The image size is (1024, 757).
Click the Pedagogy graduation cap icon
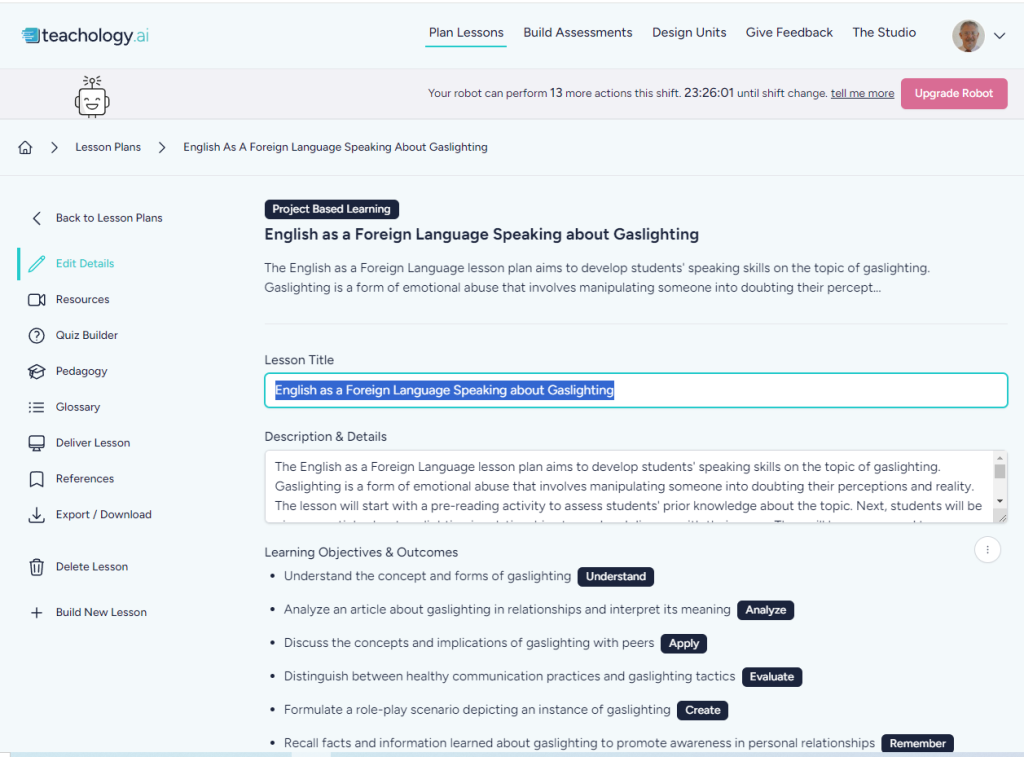tap(37, 372)
